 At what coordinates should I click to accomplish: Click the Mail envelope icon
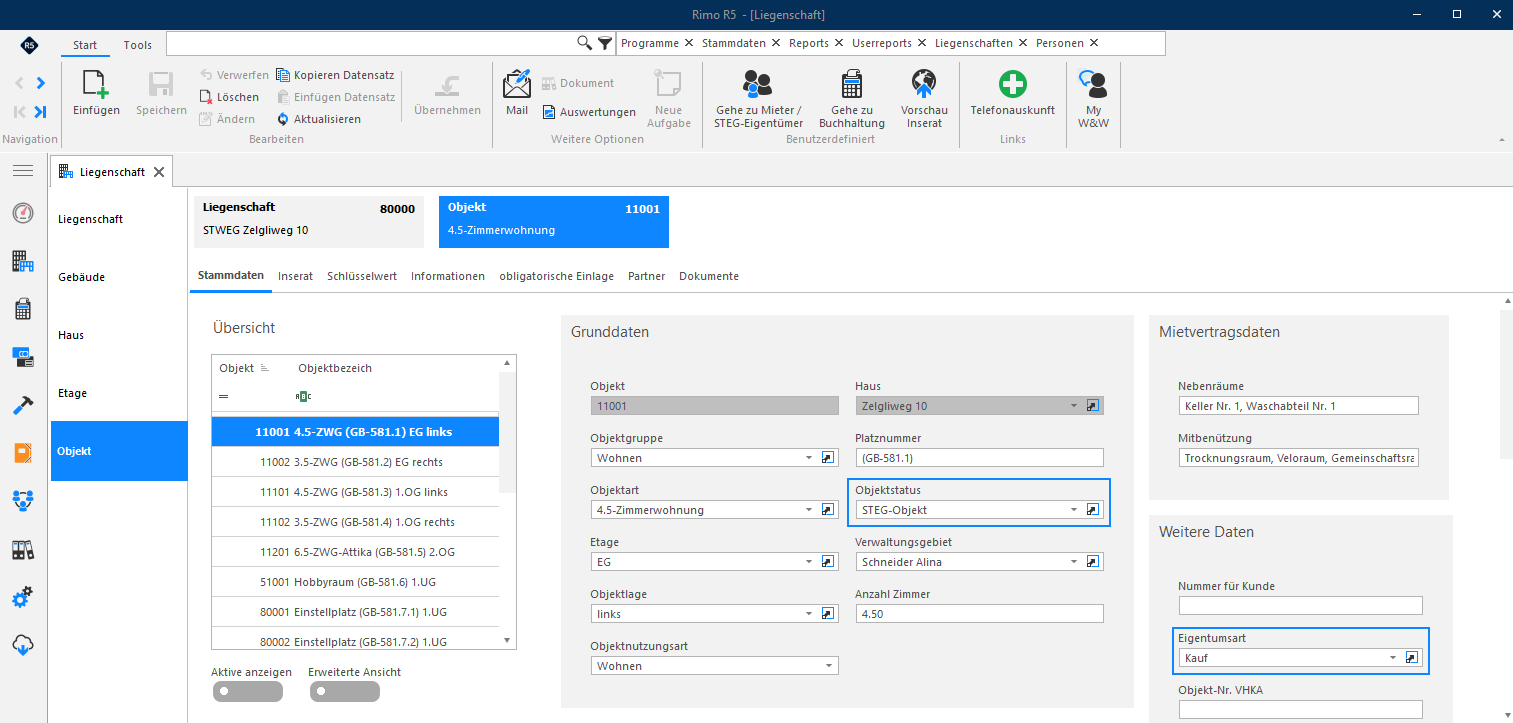(517, 83)
